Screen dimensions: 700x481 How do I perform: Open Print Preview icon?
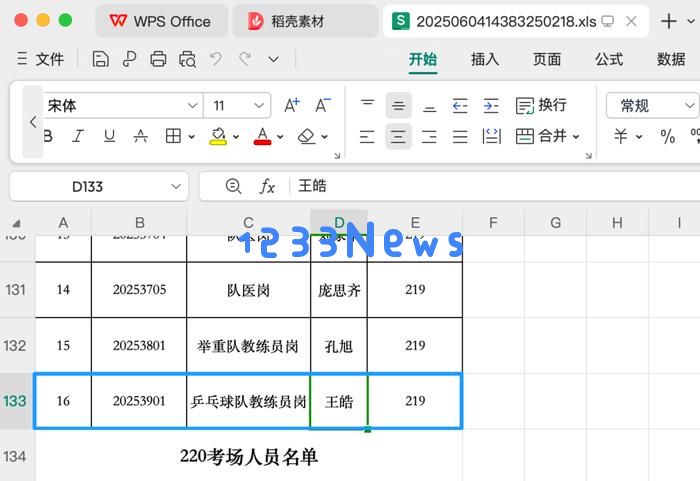coord(187,59)
